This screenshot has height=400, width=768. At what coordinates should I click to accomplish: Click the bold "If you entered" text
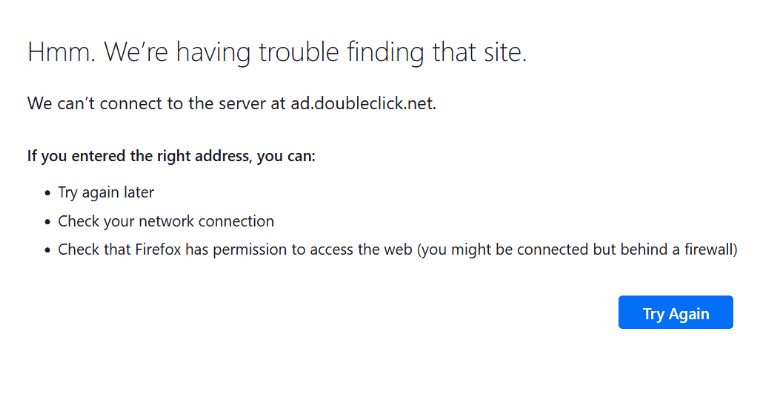[72, 157]
